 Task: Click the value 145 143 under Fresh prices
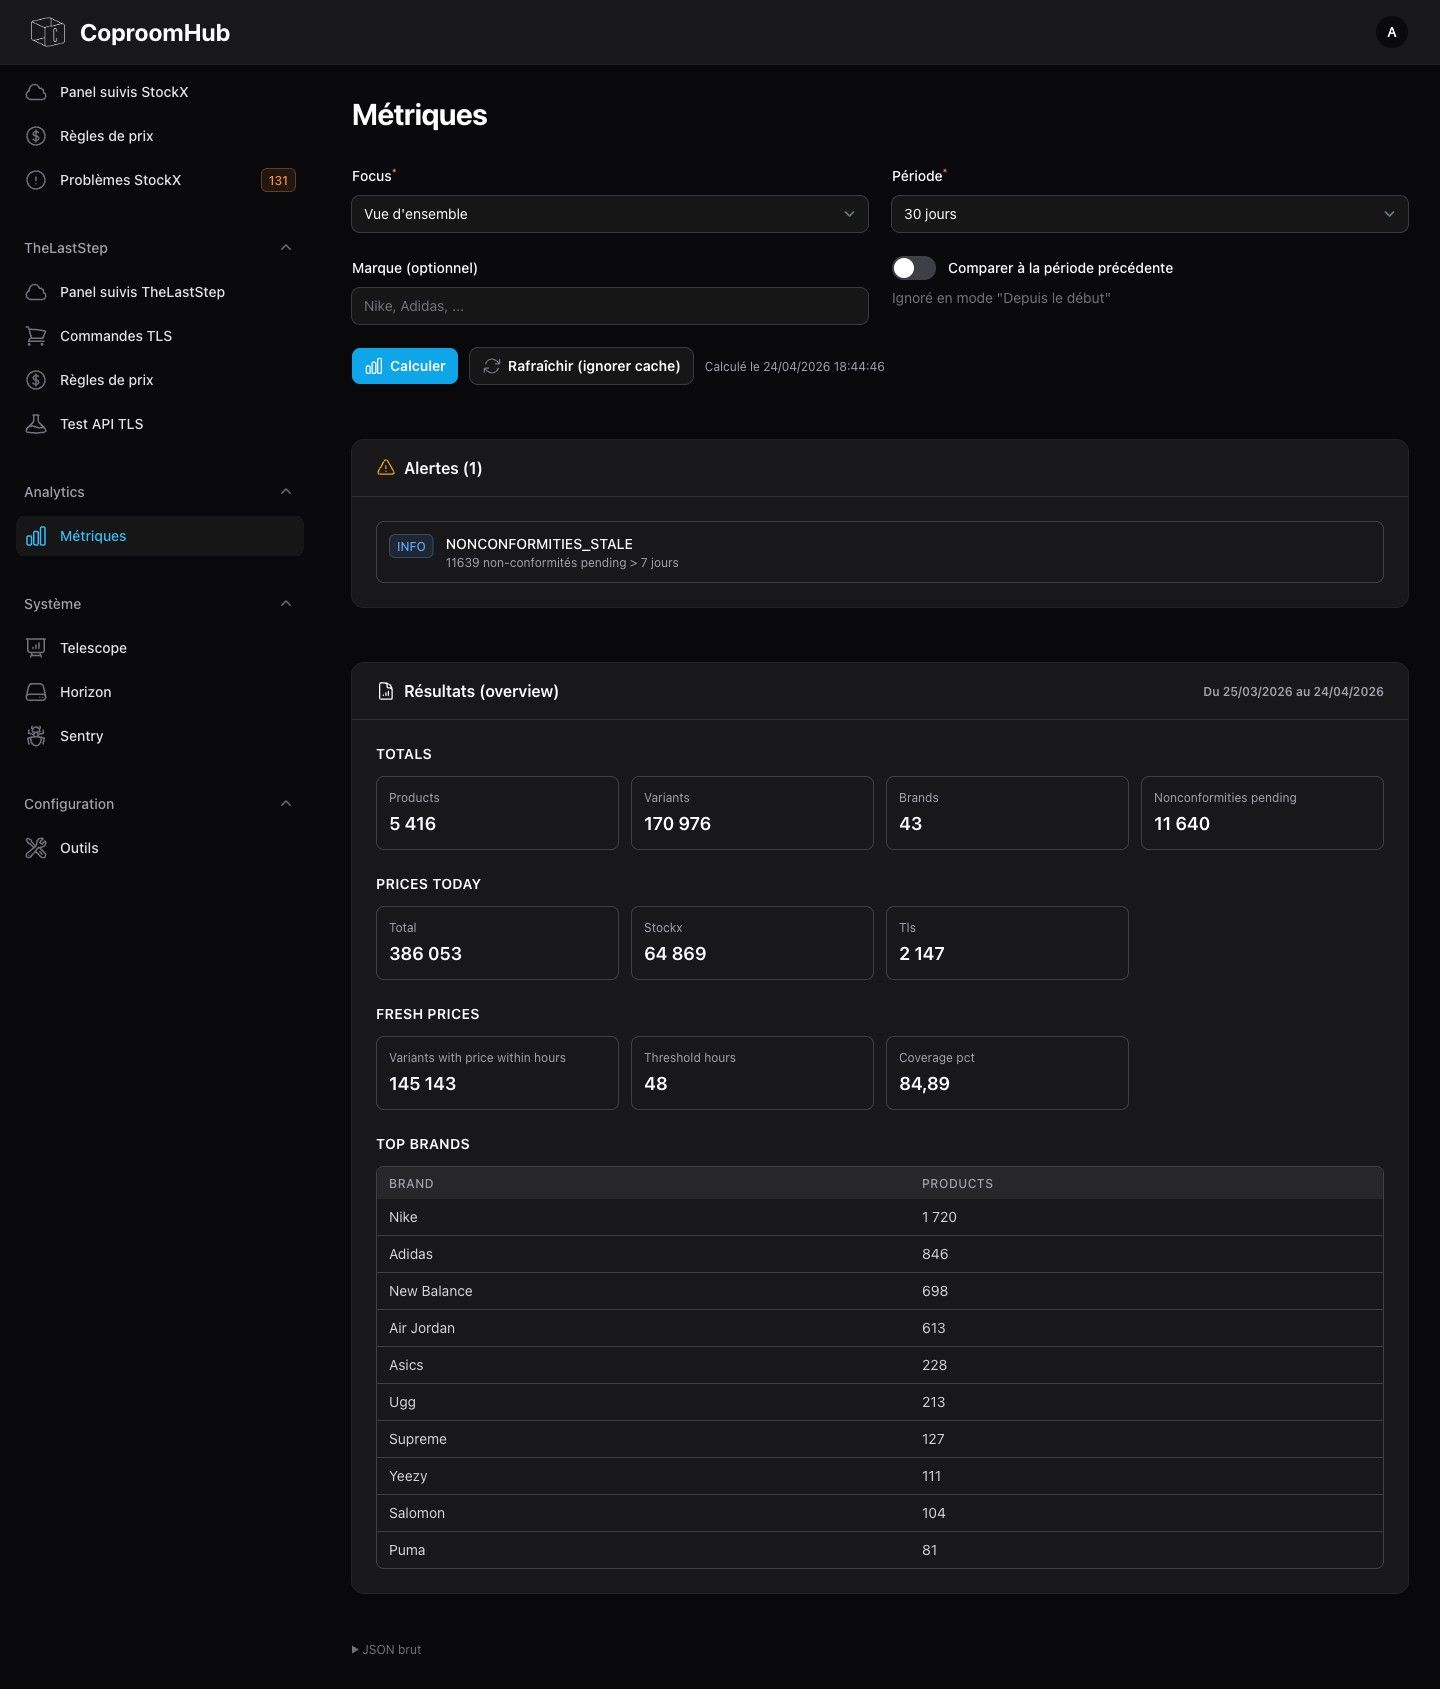422,1084
